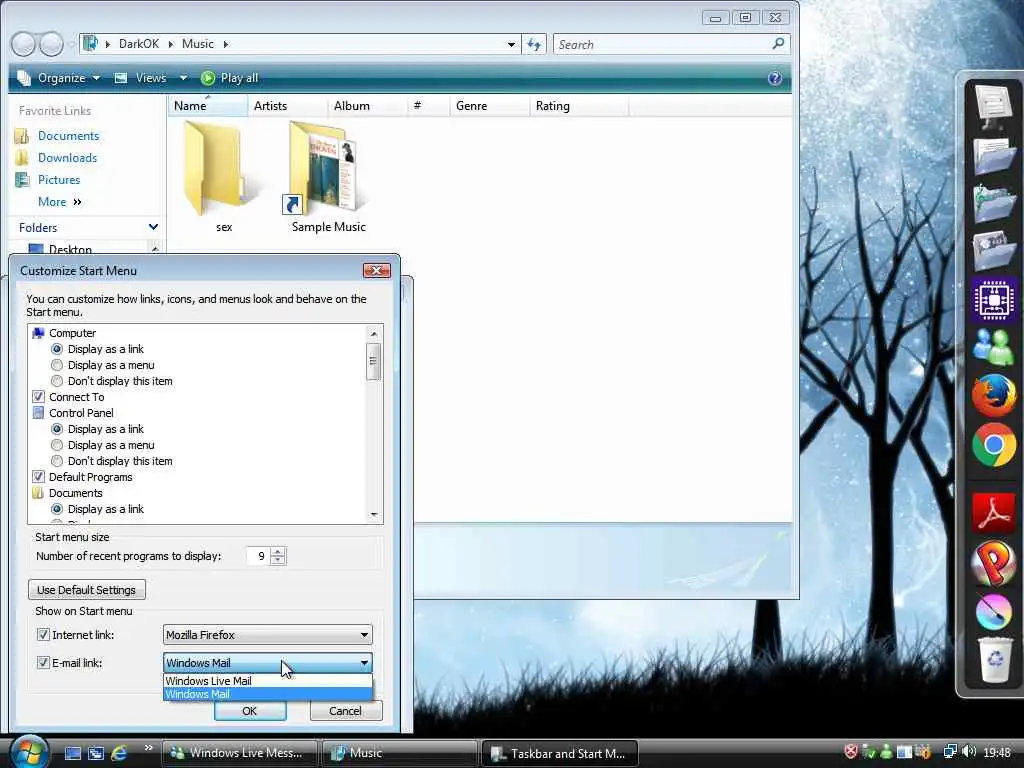Image resolution: width=1024 pixels, height=768 pixels.
Task: Open the Views dropdown arrow
Action: click(184, 78)
